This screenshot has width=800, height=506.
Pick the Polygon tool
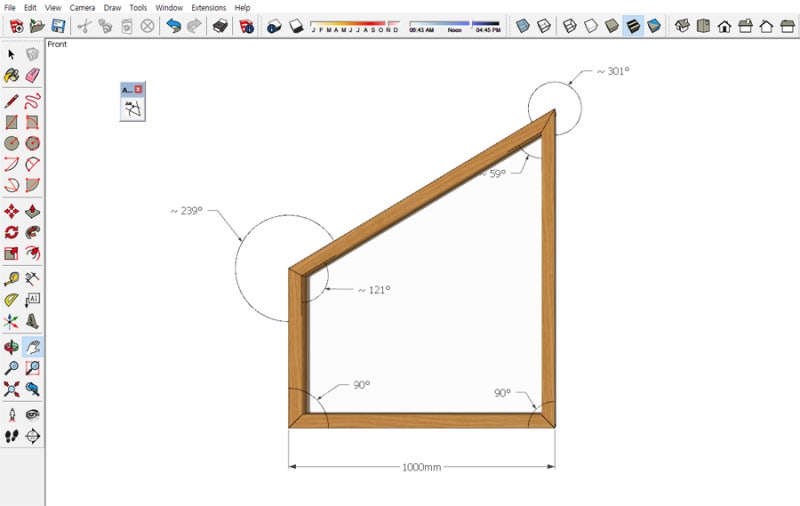click(32, 143)
